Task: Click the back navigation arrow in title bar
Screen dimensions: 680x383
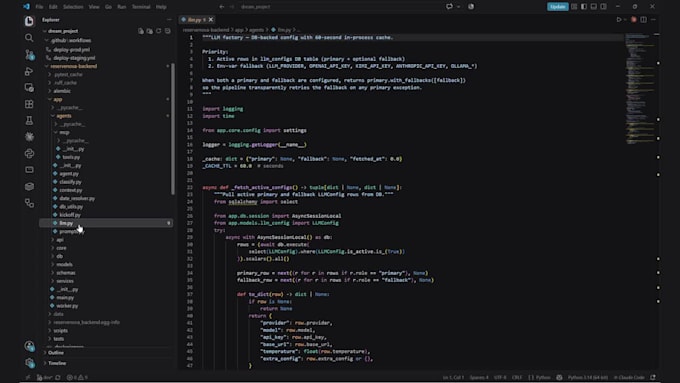Action: [x=222, y=7]
